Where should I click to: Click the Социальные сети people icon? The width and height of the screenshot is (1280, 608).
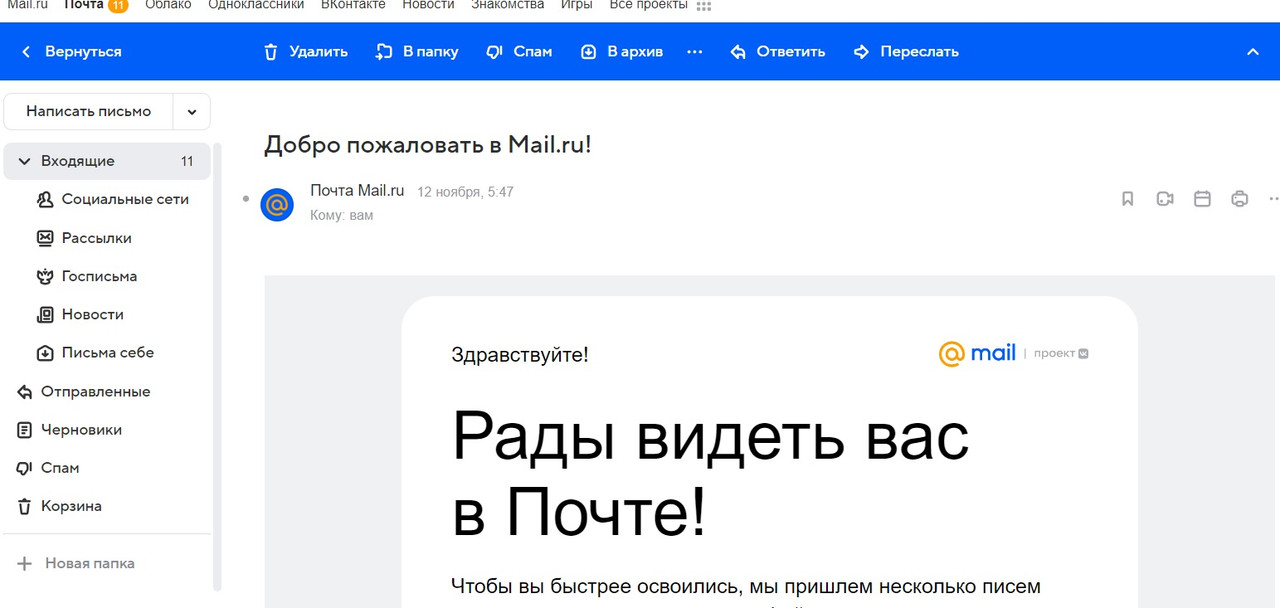click(x=45, y=199)
